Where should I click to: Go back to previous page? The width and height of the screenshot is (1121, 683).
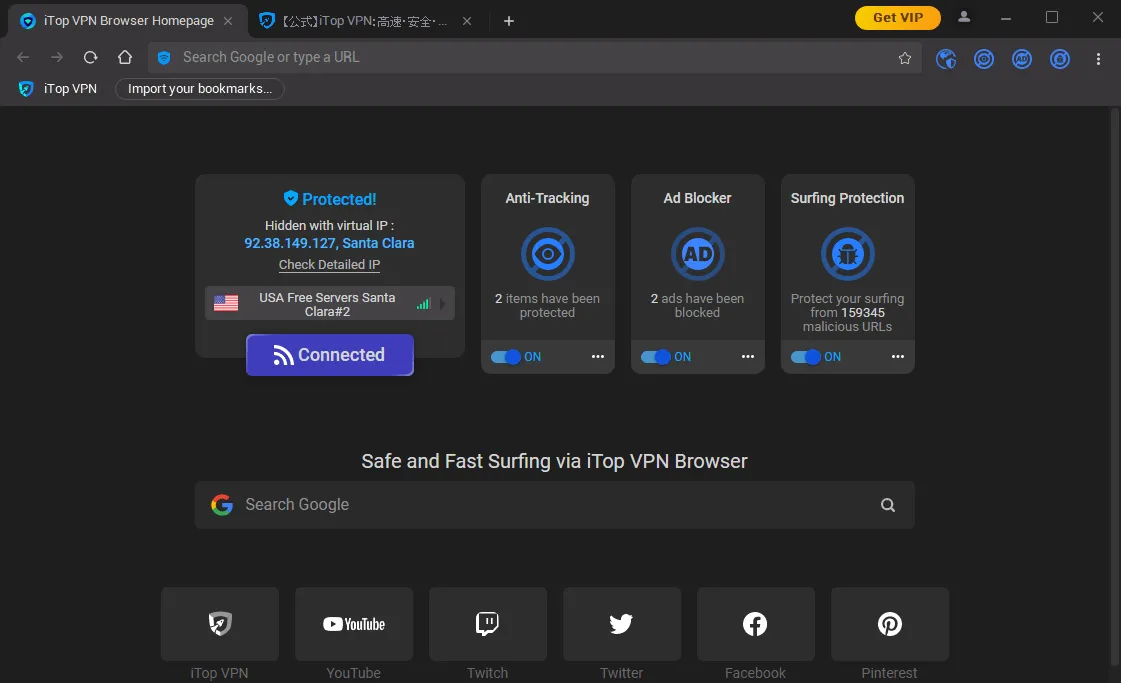[x=23, y=57]
